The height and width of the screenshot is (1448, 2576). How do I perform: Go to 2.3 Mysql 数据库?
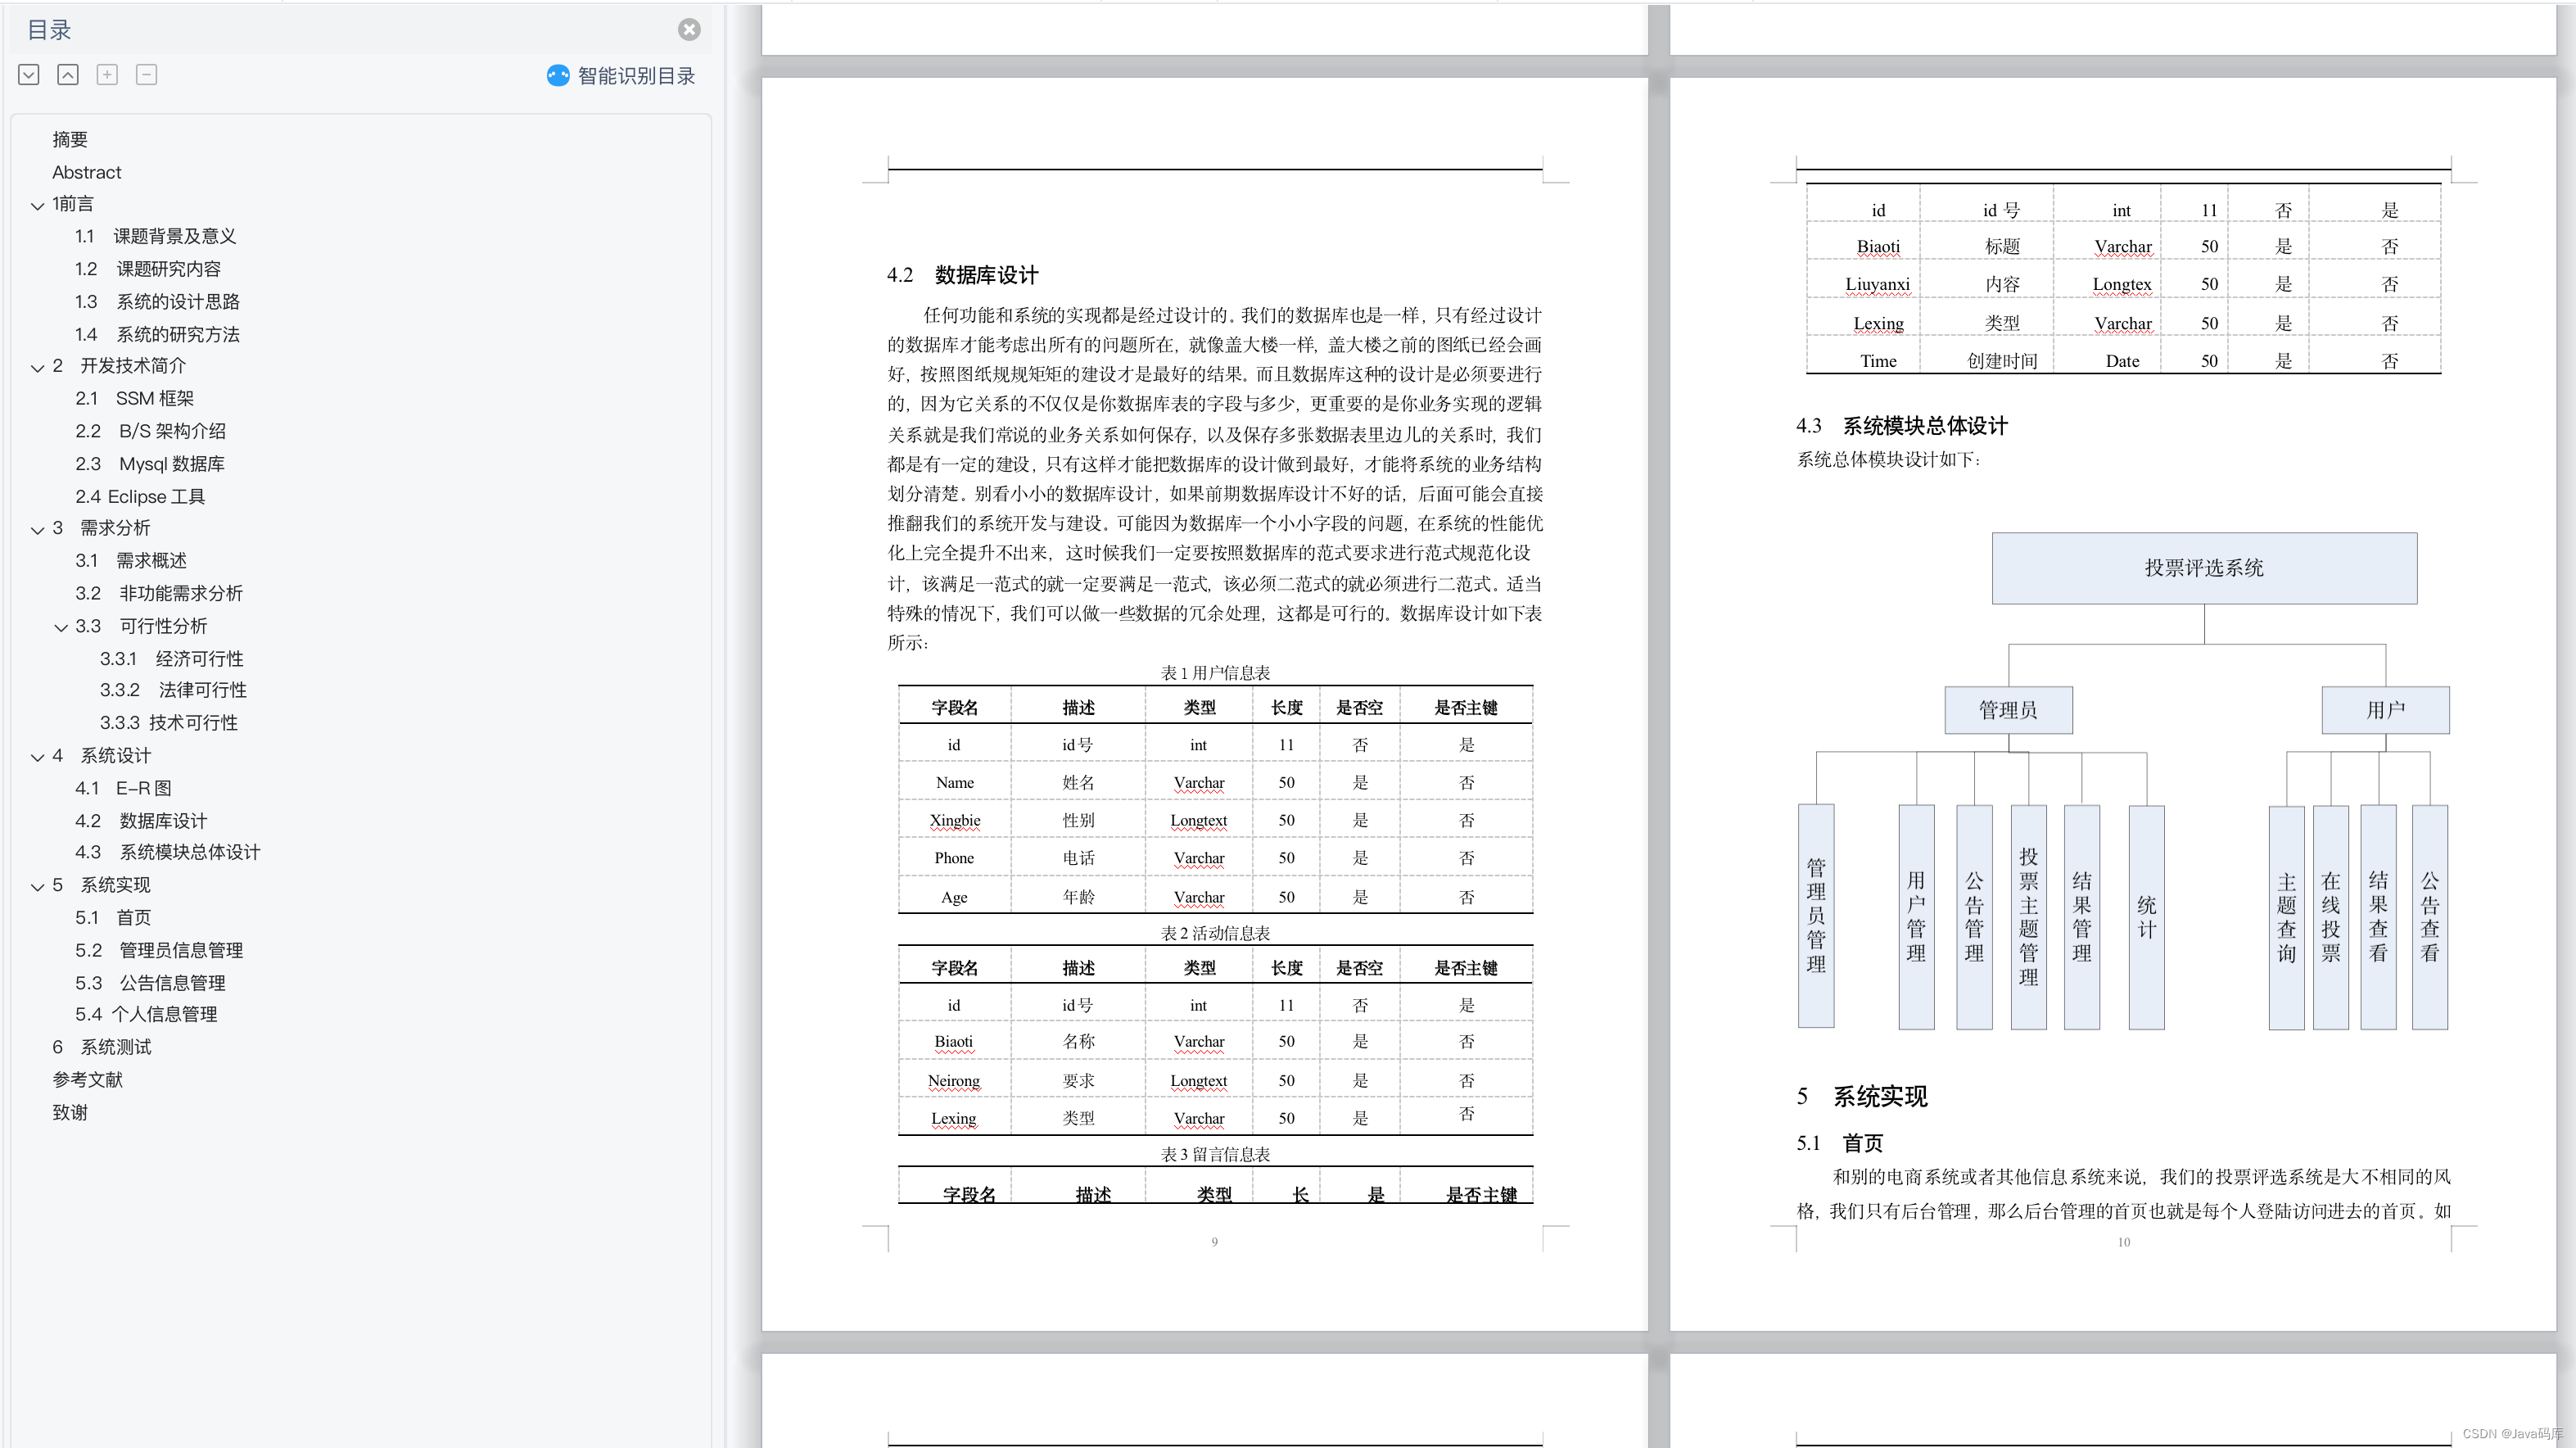coord(150,464)
